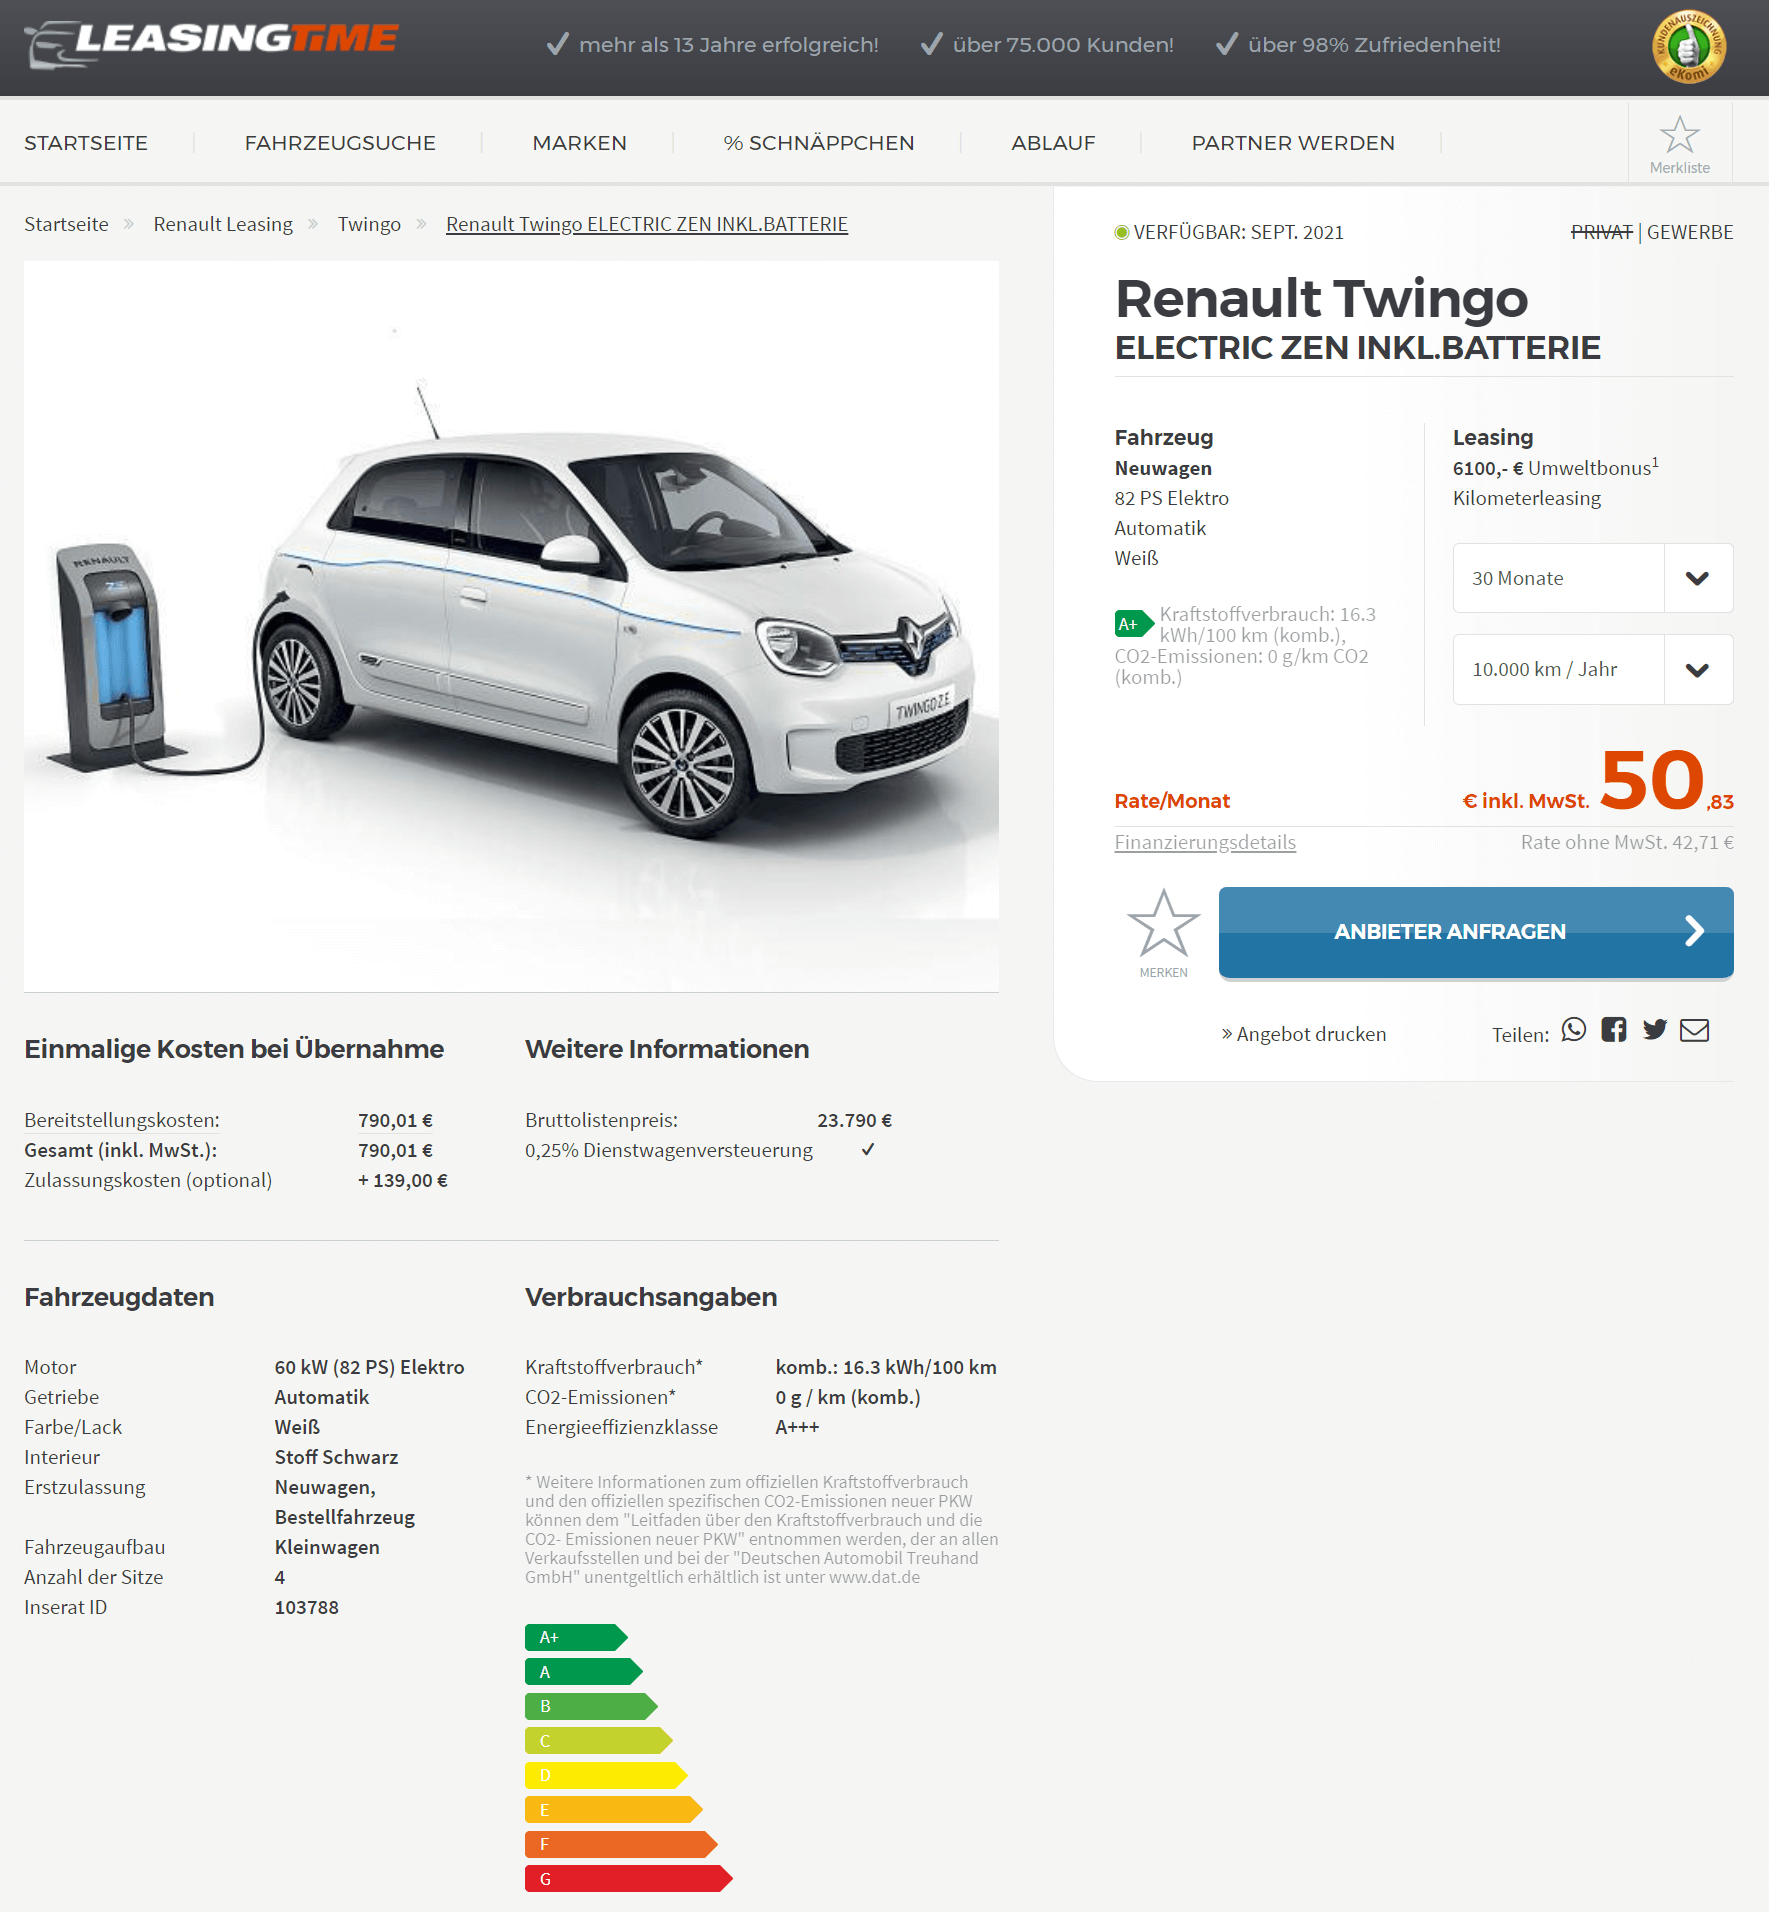The height and width of the screenshot is (1912, 1769).
Task: Click the Energieeffizienzklasse value A+++
Action: [x=797, y=1427]
